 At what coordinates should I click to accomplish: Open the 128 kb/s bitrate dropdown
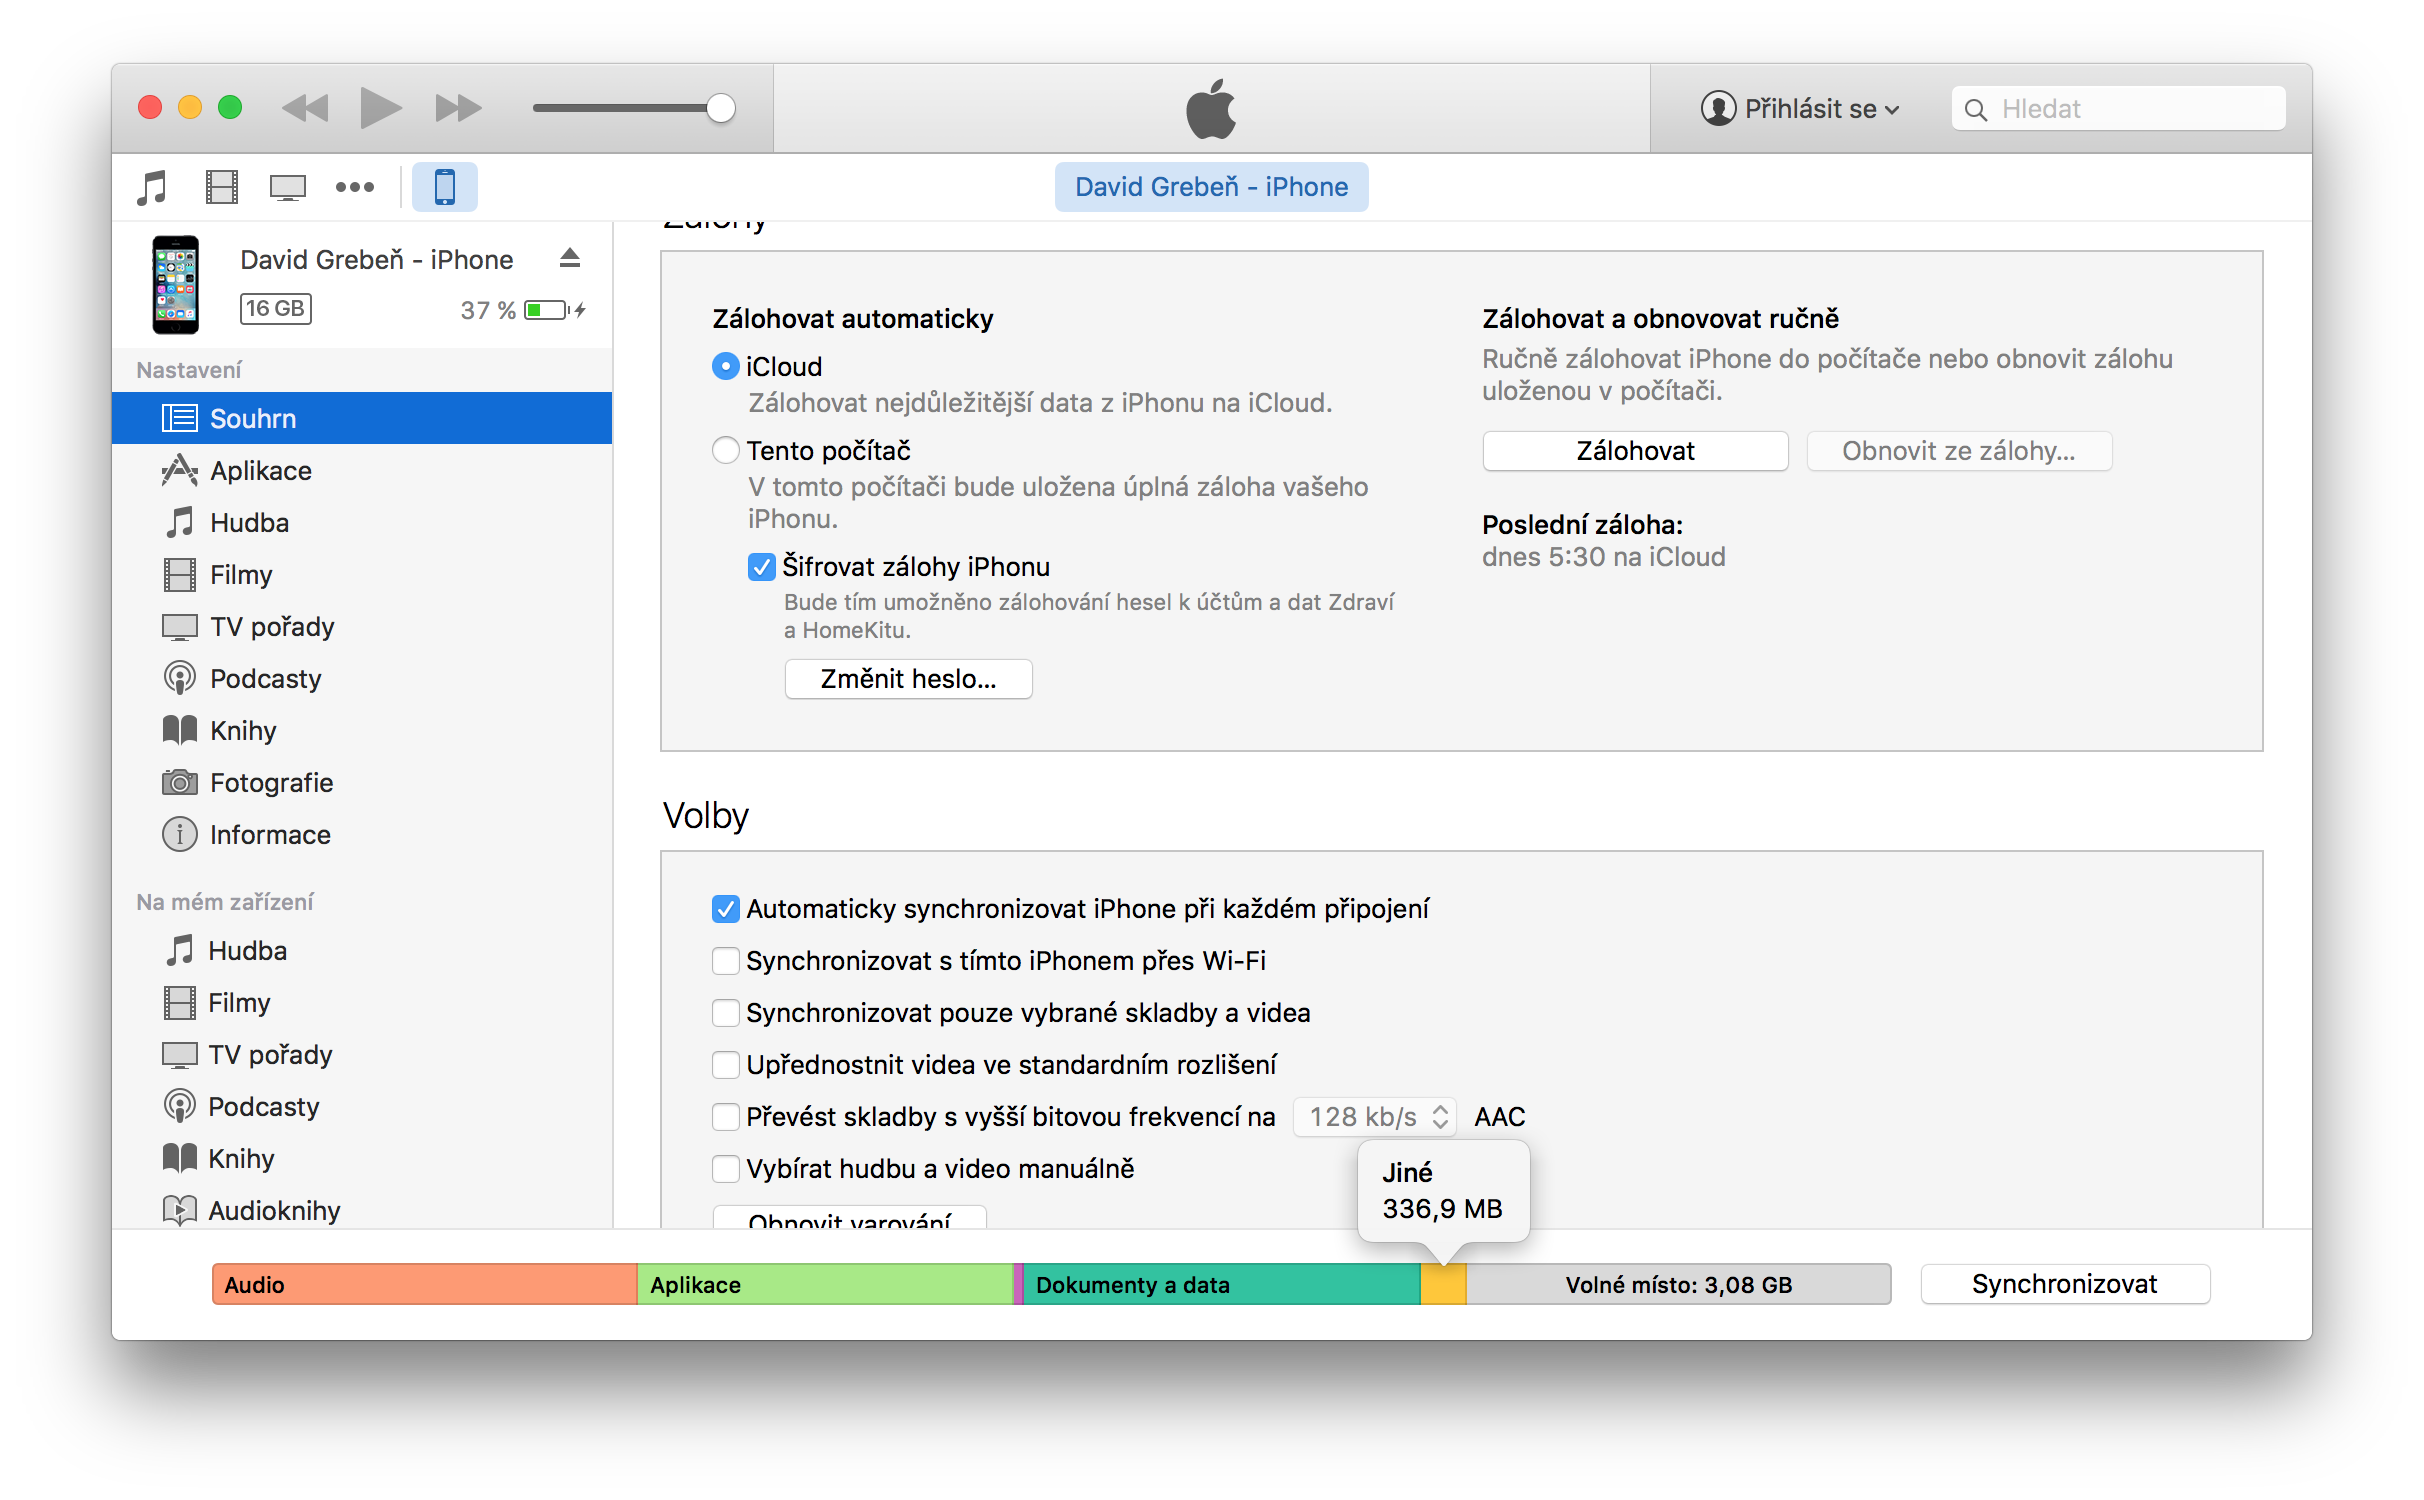tap(1374, 1117)
